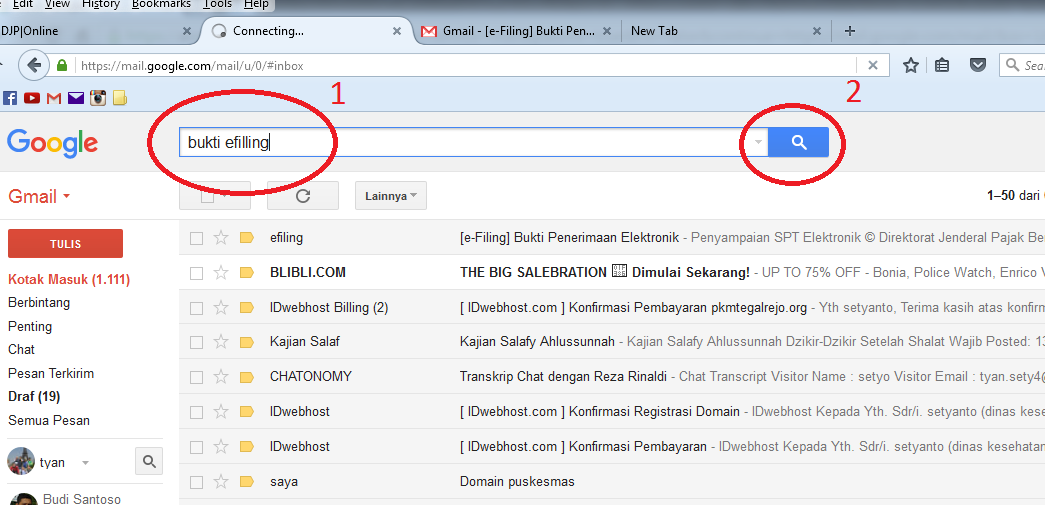Open Kotak Masuk (1.111) folder
Screen dimensions: 1045x505
69,280
